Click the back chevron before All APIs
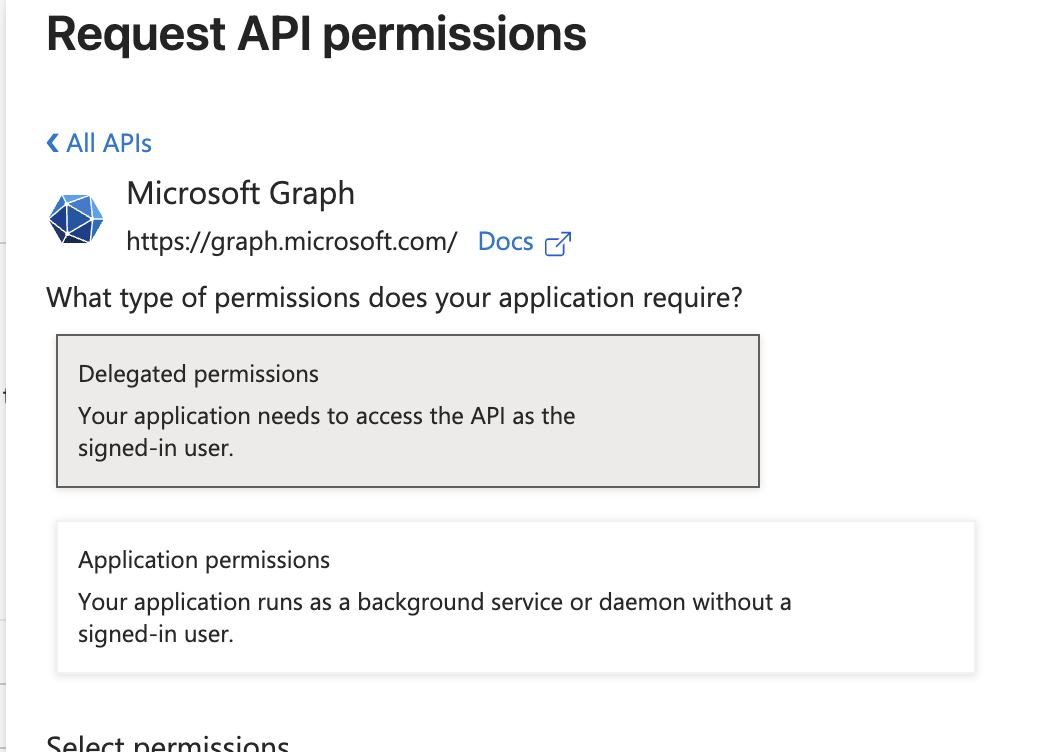This screenshot has height=752, width=1050. 52,143
